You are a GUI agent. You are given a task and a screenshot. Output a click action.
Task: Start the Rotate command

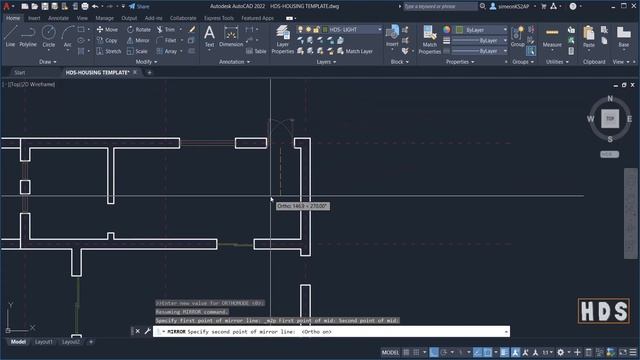139,29
